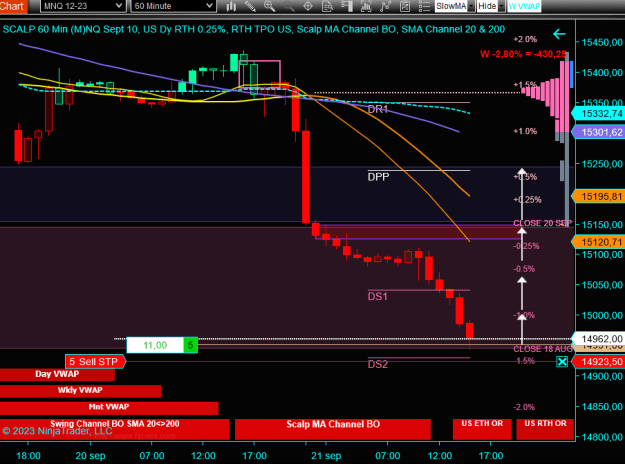Image resolution: width=625 pixels, height=464 pixels.
Task: Click the orange 15195,81 price marker
Action: coord(598,197)
